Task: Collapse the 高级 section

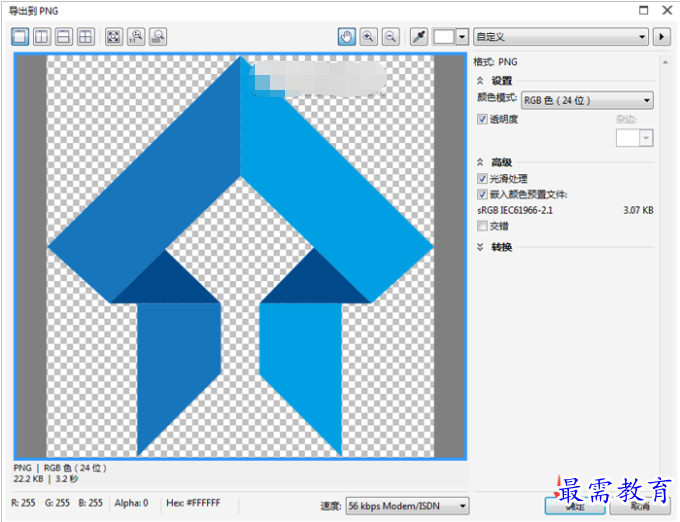Action: tap(480, 162)
